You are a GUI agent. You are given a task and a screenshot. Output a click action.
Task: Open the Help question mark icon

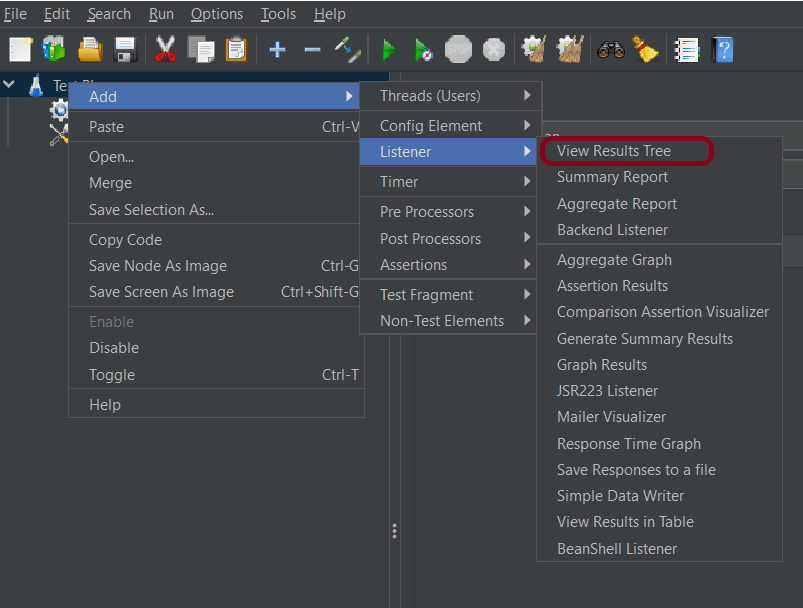coord(722,49)
